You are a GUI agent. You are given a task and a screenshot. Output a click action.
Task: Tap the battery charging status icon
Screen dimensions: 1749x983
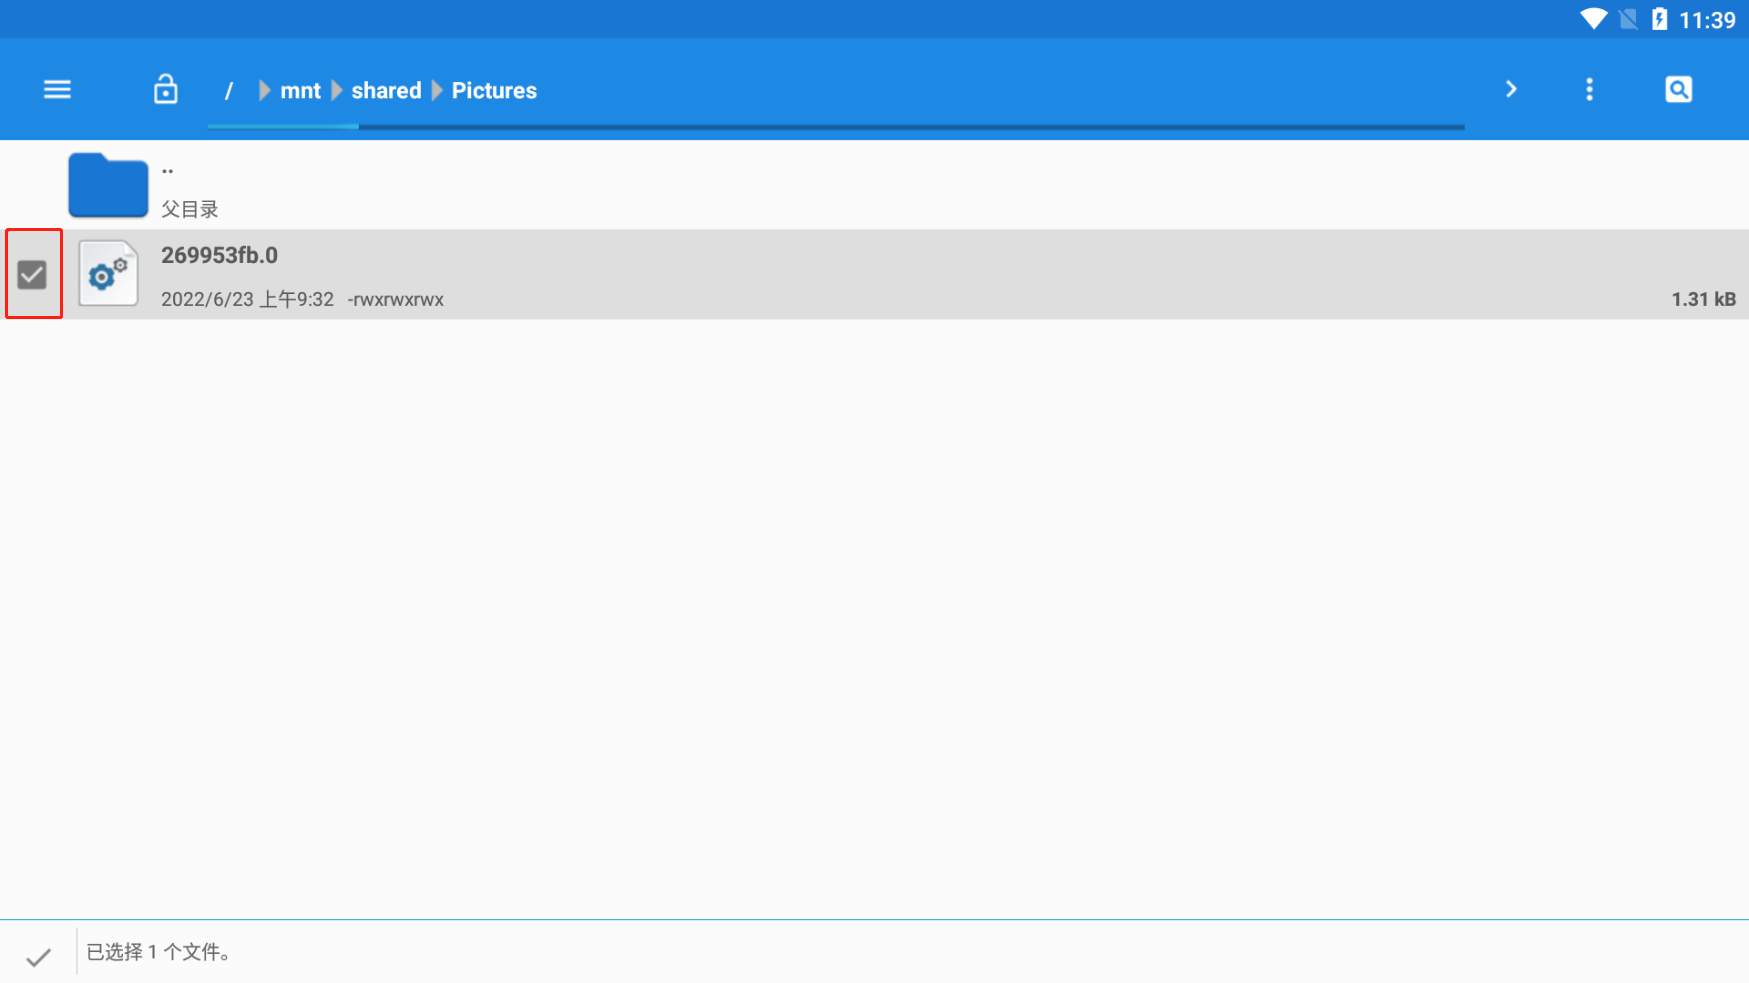[x=1659, y=19]
